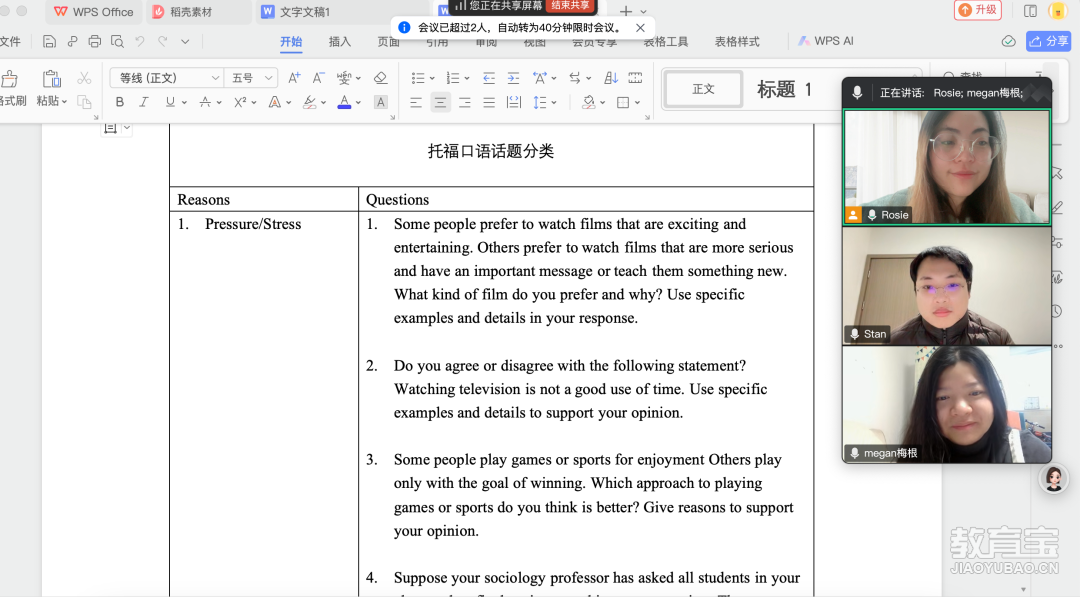
Task: Apply the 标题 1 heading style
Action: [785, 89]
